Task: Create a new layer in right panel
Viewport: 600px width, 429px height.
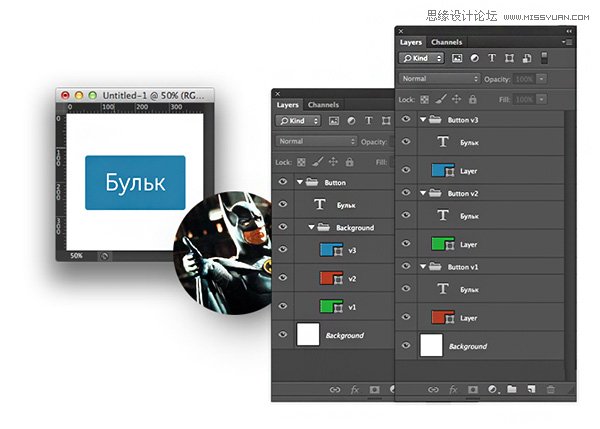Action: pyautogui.click(x=531, y=388)
